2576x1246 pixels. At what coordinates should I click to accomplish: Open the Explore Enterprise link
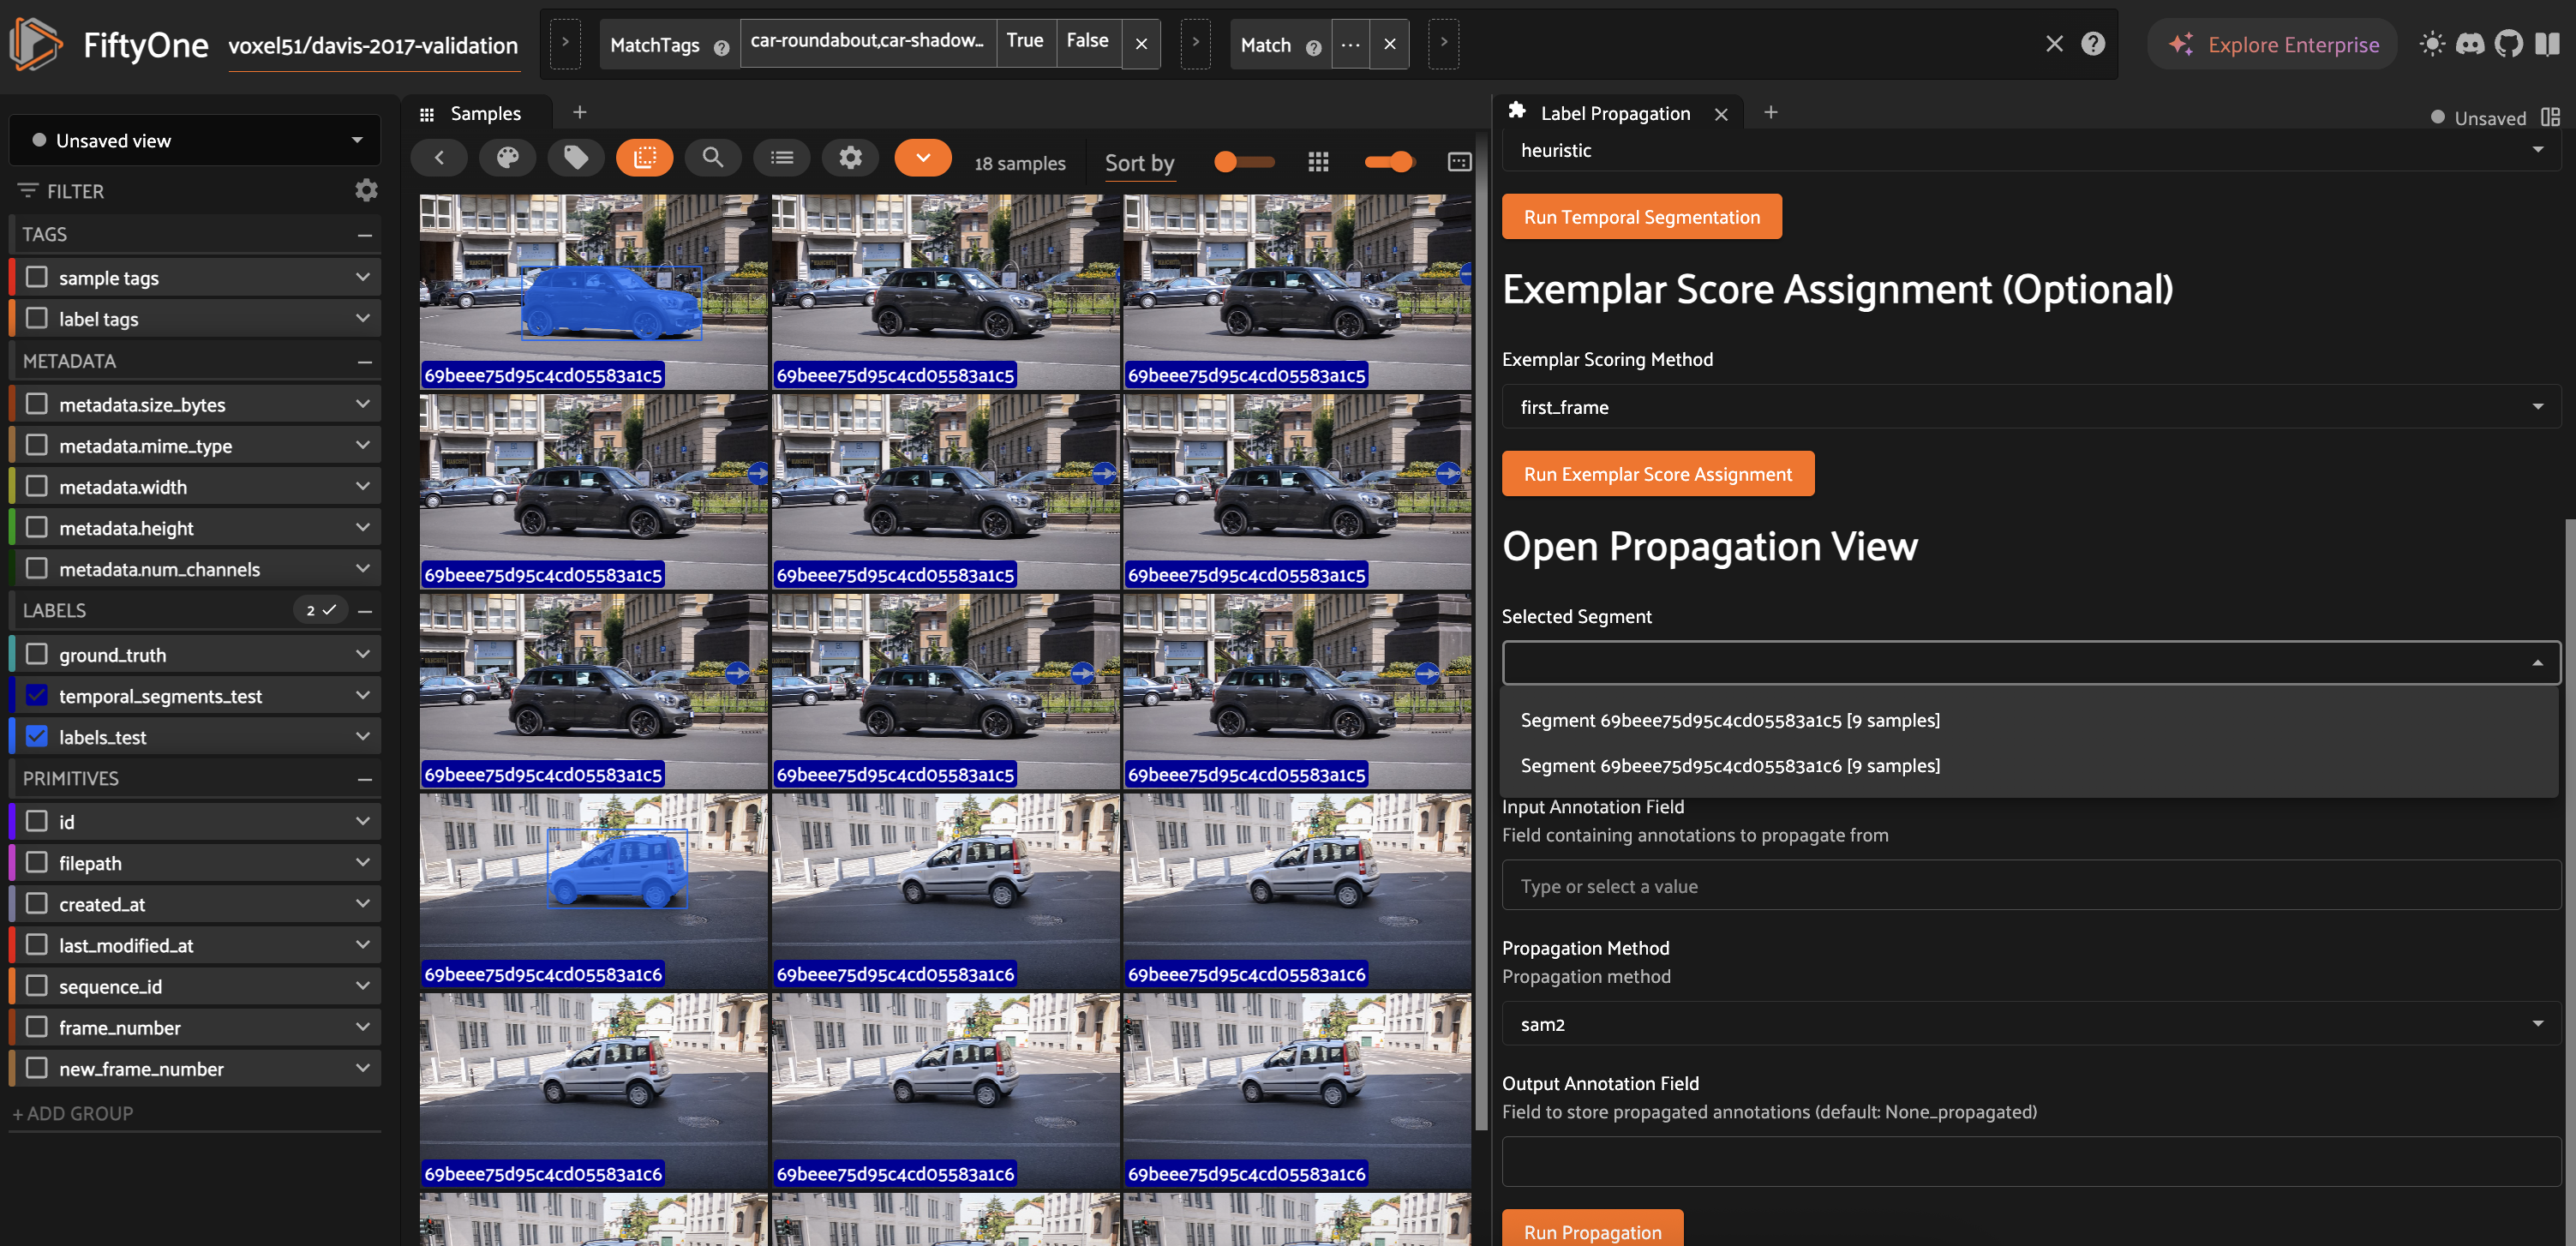[2273, 44]
